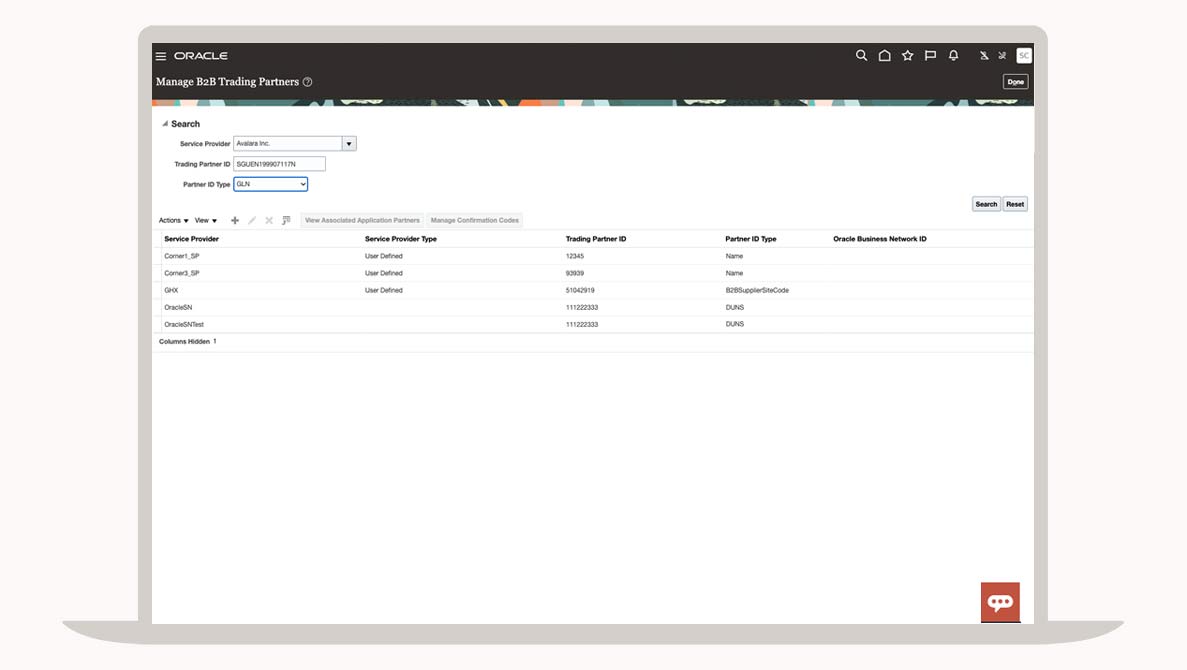Screen dimensions: 1187x670
Task: Open the Partner ID Type dropdown
Action: (270, 184)
